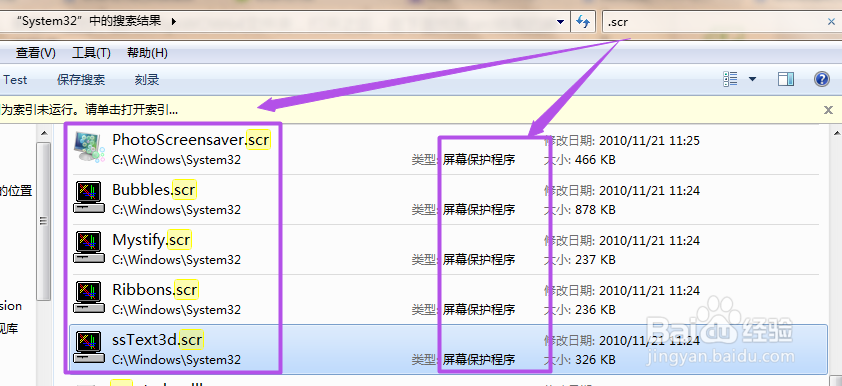Open the view options dropdown arrow
This screenshot has width=842, height=386.
[x=752, y=79]
